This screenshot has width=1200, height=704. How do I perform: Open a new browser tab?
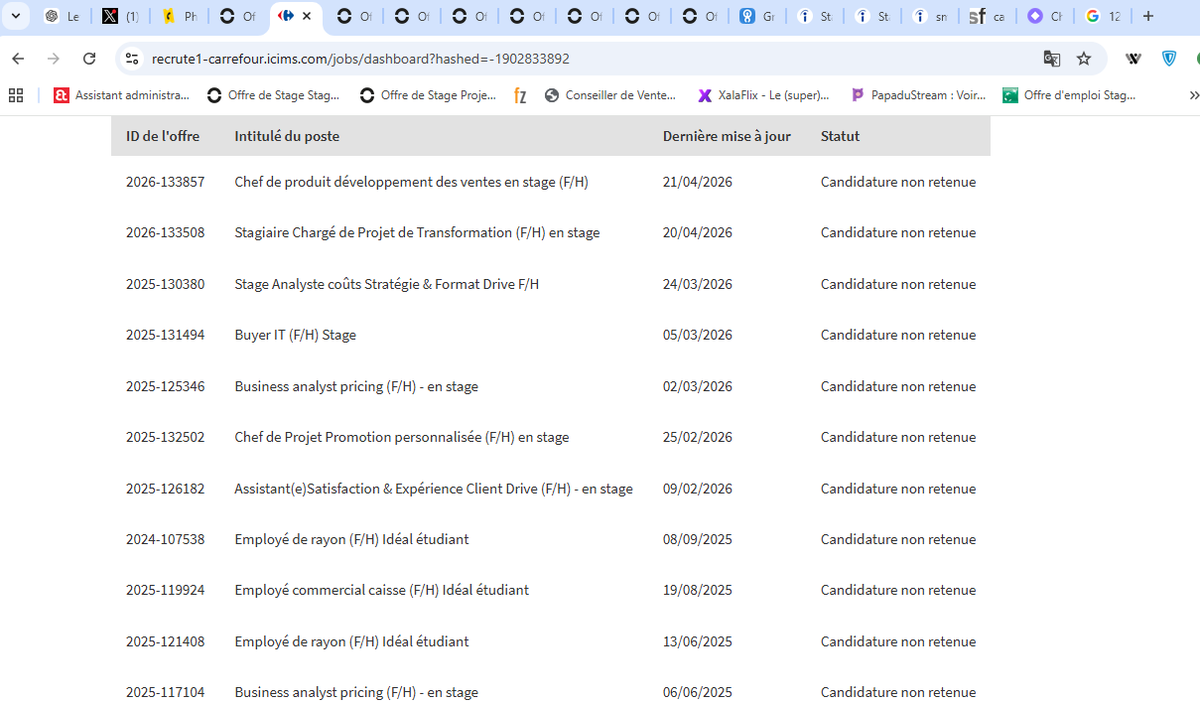1148,16
